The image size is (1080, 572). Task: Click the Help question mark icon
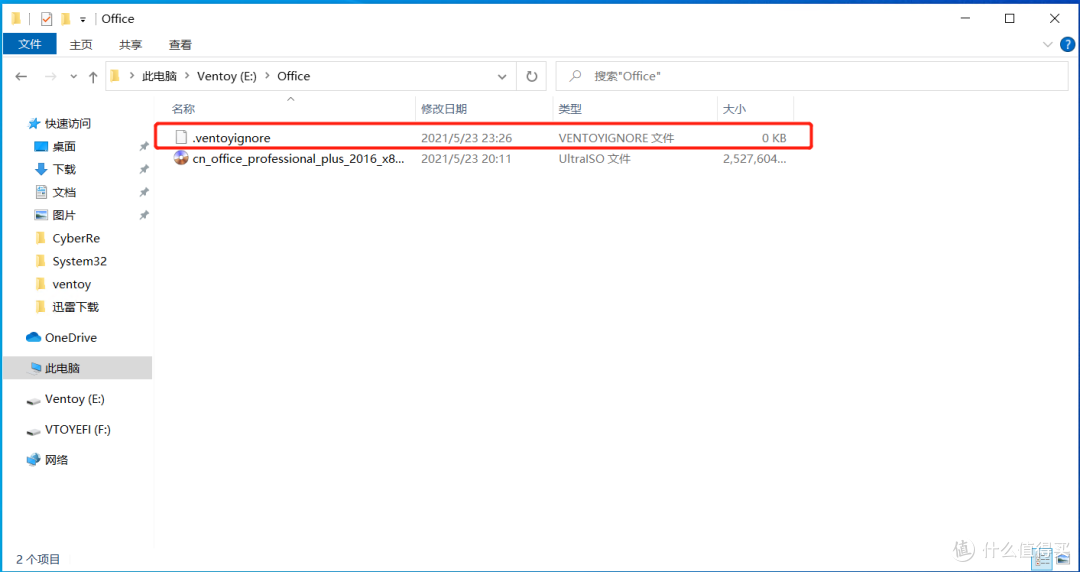coord(1065,45)
